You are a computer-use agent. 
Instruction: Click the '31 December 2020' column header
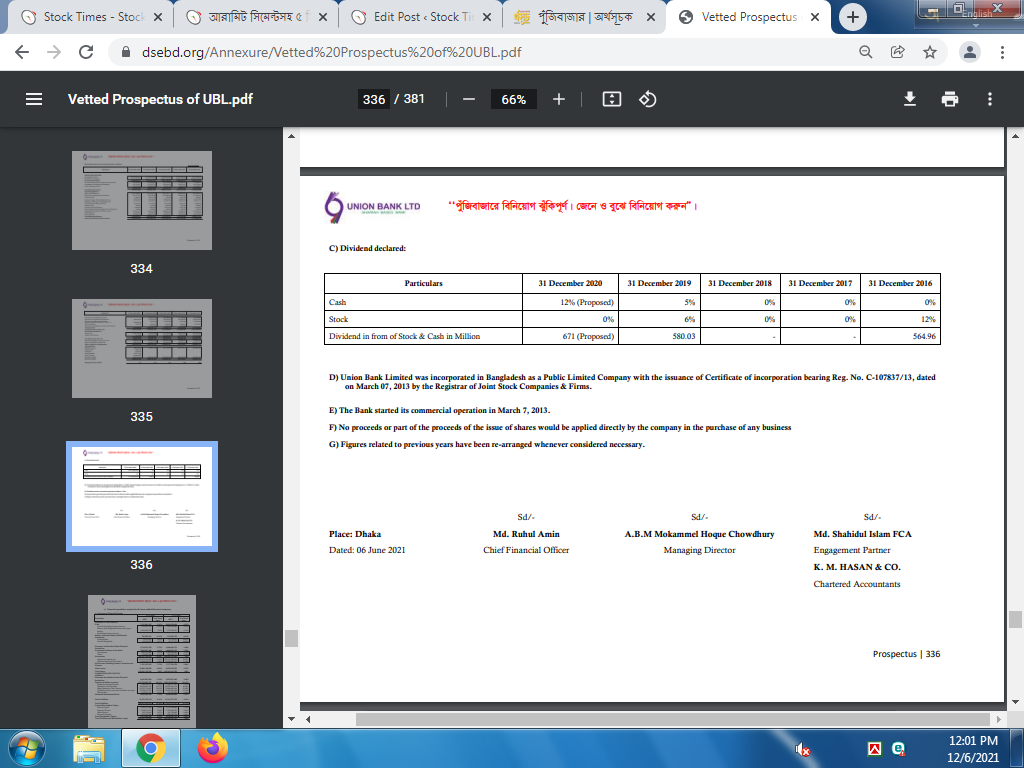point(570,283)
